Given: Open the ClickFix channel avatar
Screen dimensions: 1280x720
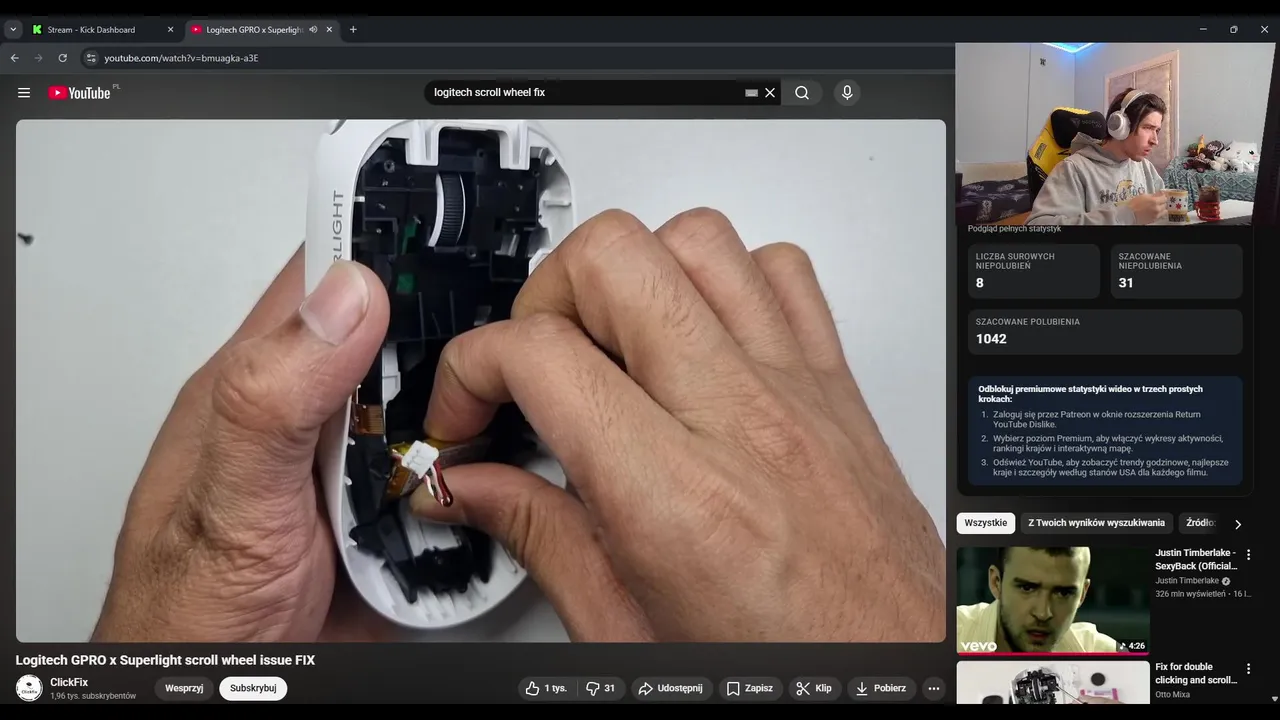Looking at the screenshot, I should point(29,688).
